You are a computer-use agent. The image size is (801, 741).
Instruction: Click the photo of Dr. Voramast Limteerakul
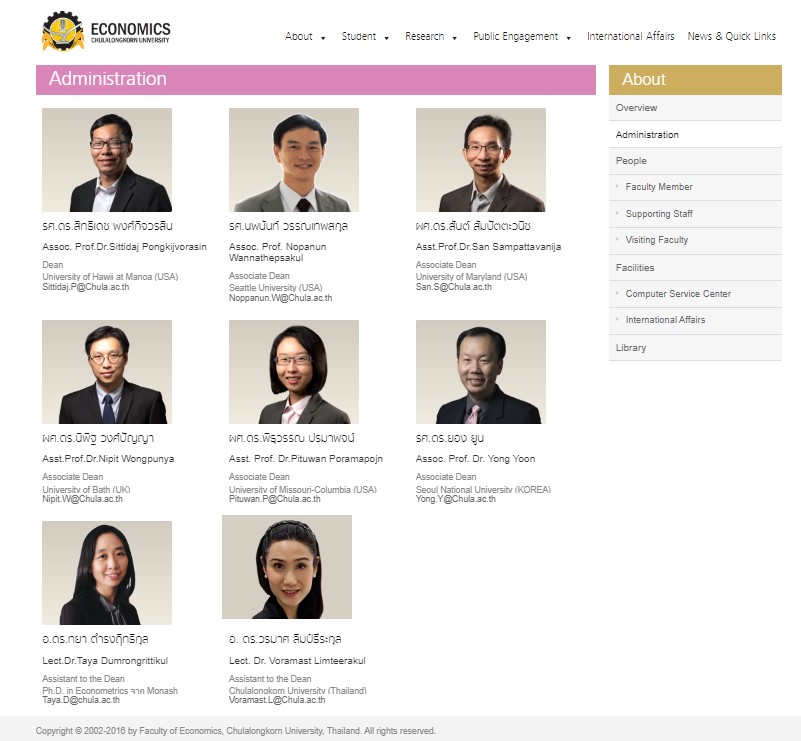(287, 567)
